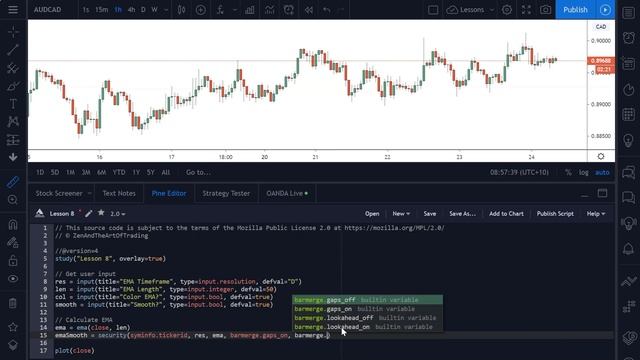The image size is (640, 360).
Task: Click the undo arrow
Action: pos(327,9)
